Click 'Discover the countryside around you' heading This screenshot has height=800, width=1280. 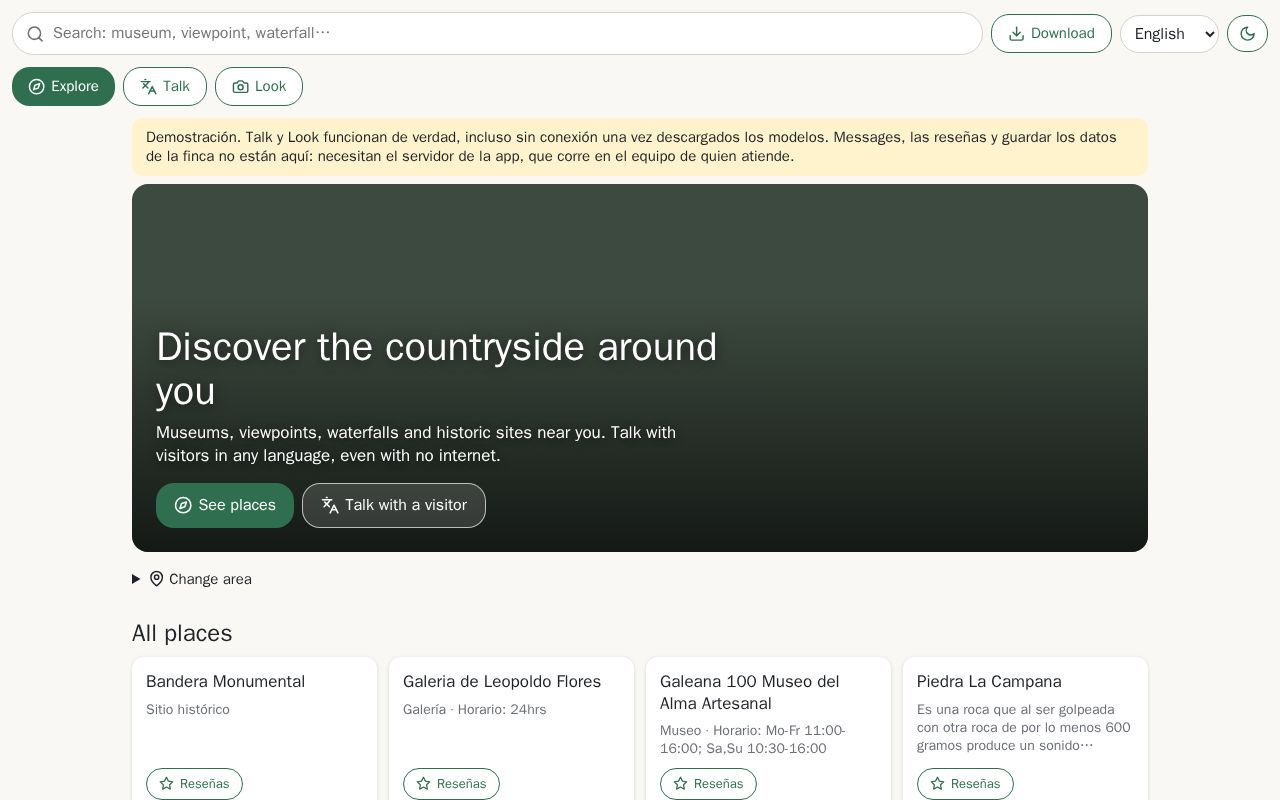click(437, 369)
